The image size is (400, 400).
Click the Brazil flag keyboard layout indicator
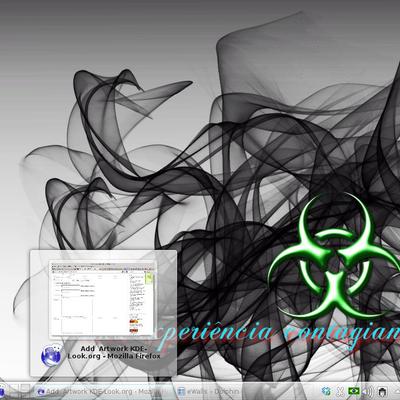pos(354,391)
